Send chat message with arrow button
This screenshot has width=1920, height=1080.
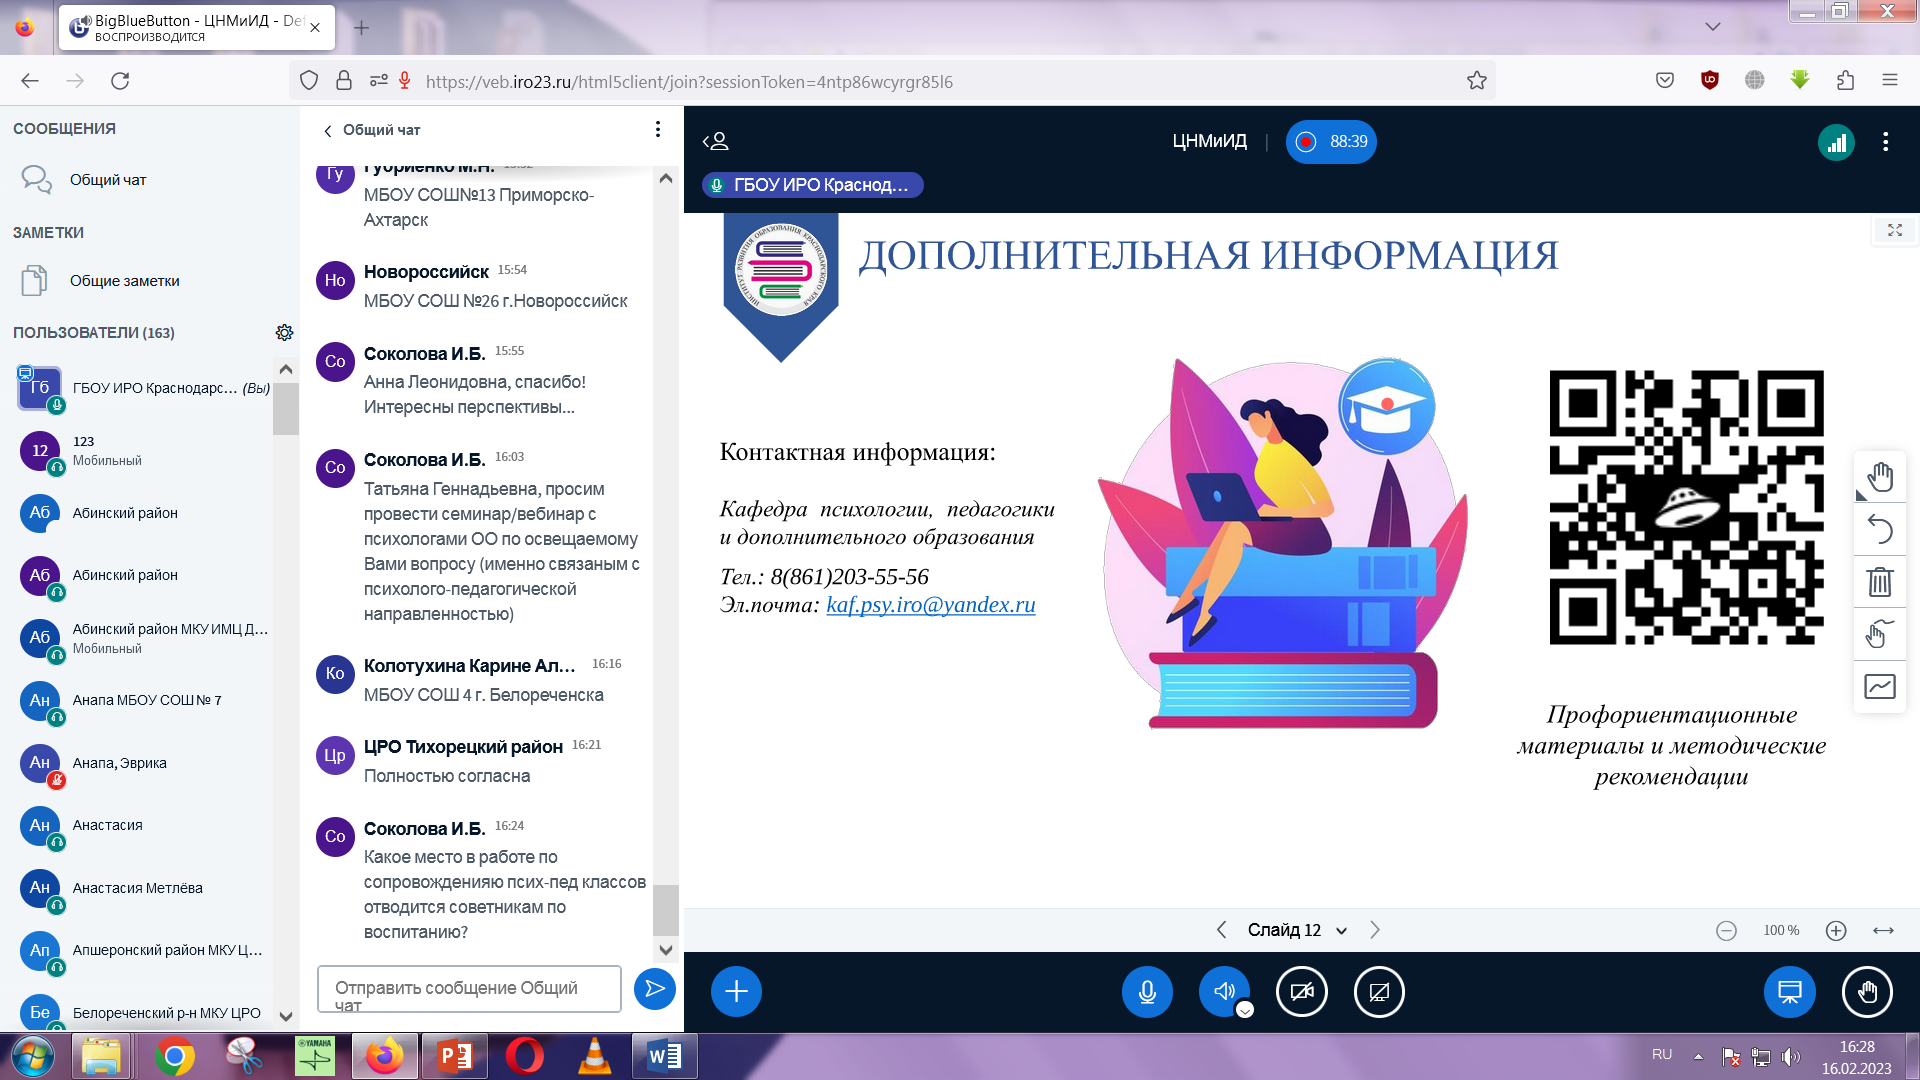pos(655,989)
